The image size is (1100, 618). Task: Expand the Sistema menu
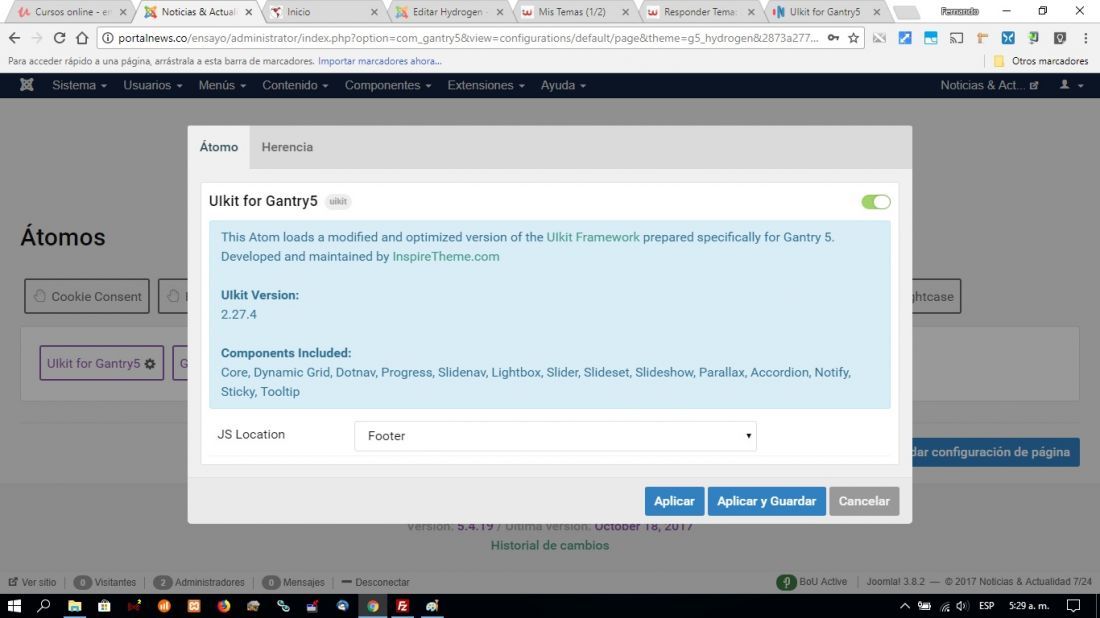(x=79, y=85)
